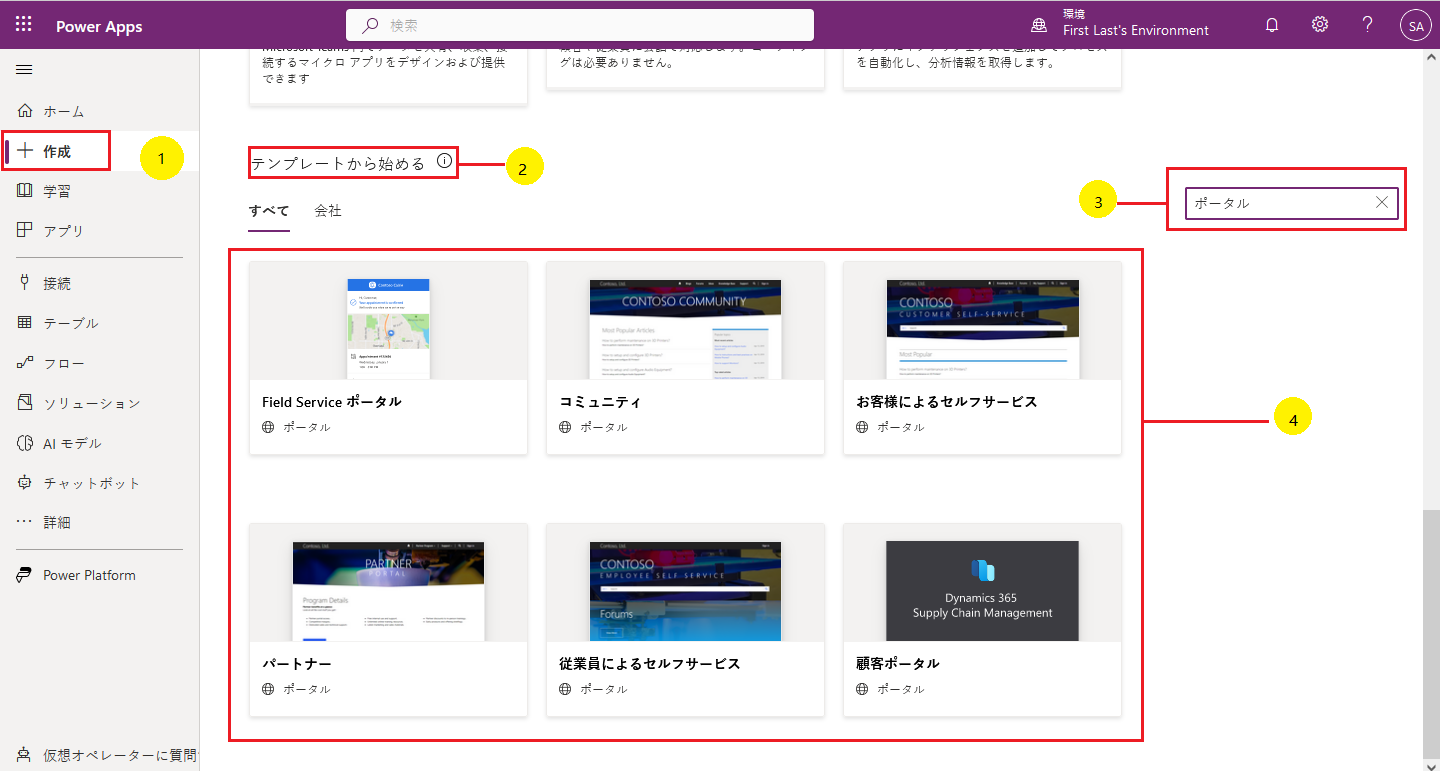Click the info icon beside テンプレートから始める

point(445,161)
